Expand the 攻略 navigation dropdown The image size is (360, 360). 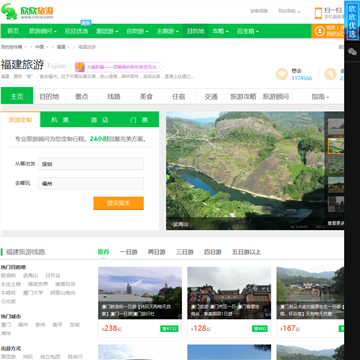(221, 31)
